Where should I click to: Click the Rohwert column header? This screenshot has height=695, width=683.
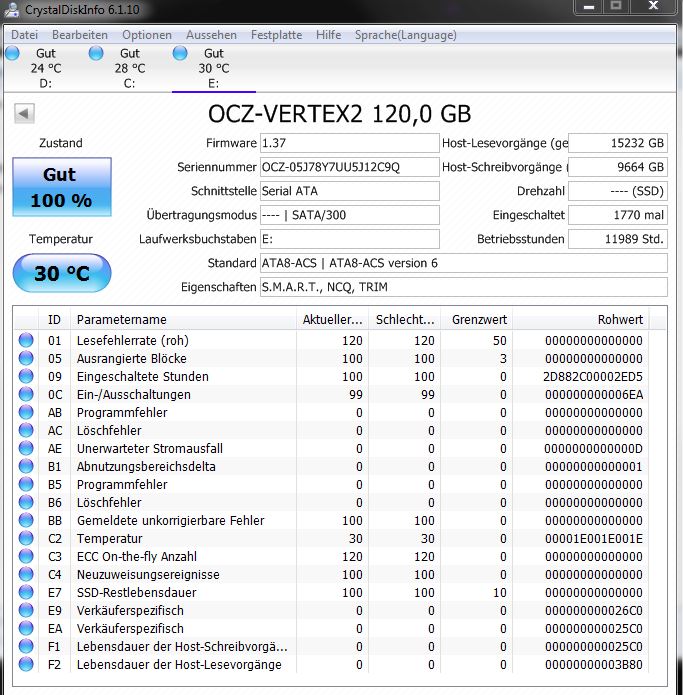pyautogui.click(x=581, y=319)
